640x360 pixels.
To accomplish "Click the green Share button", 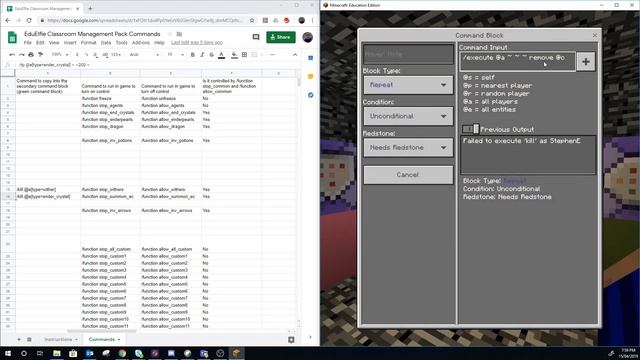I will click(281, 37).
